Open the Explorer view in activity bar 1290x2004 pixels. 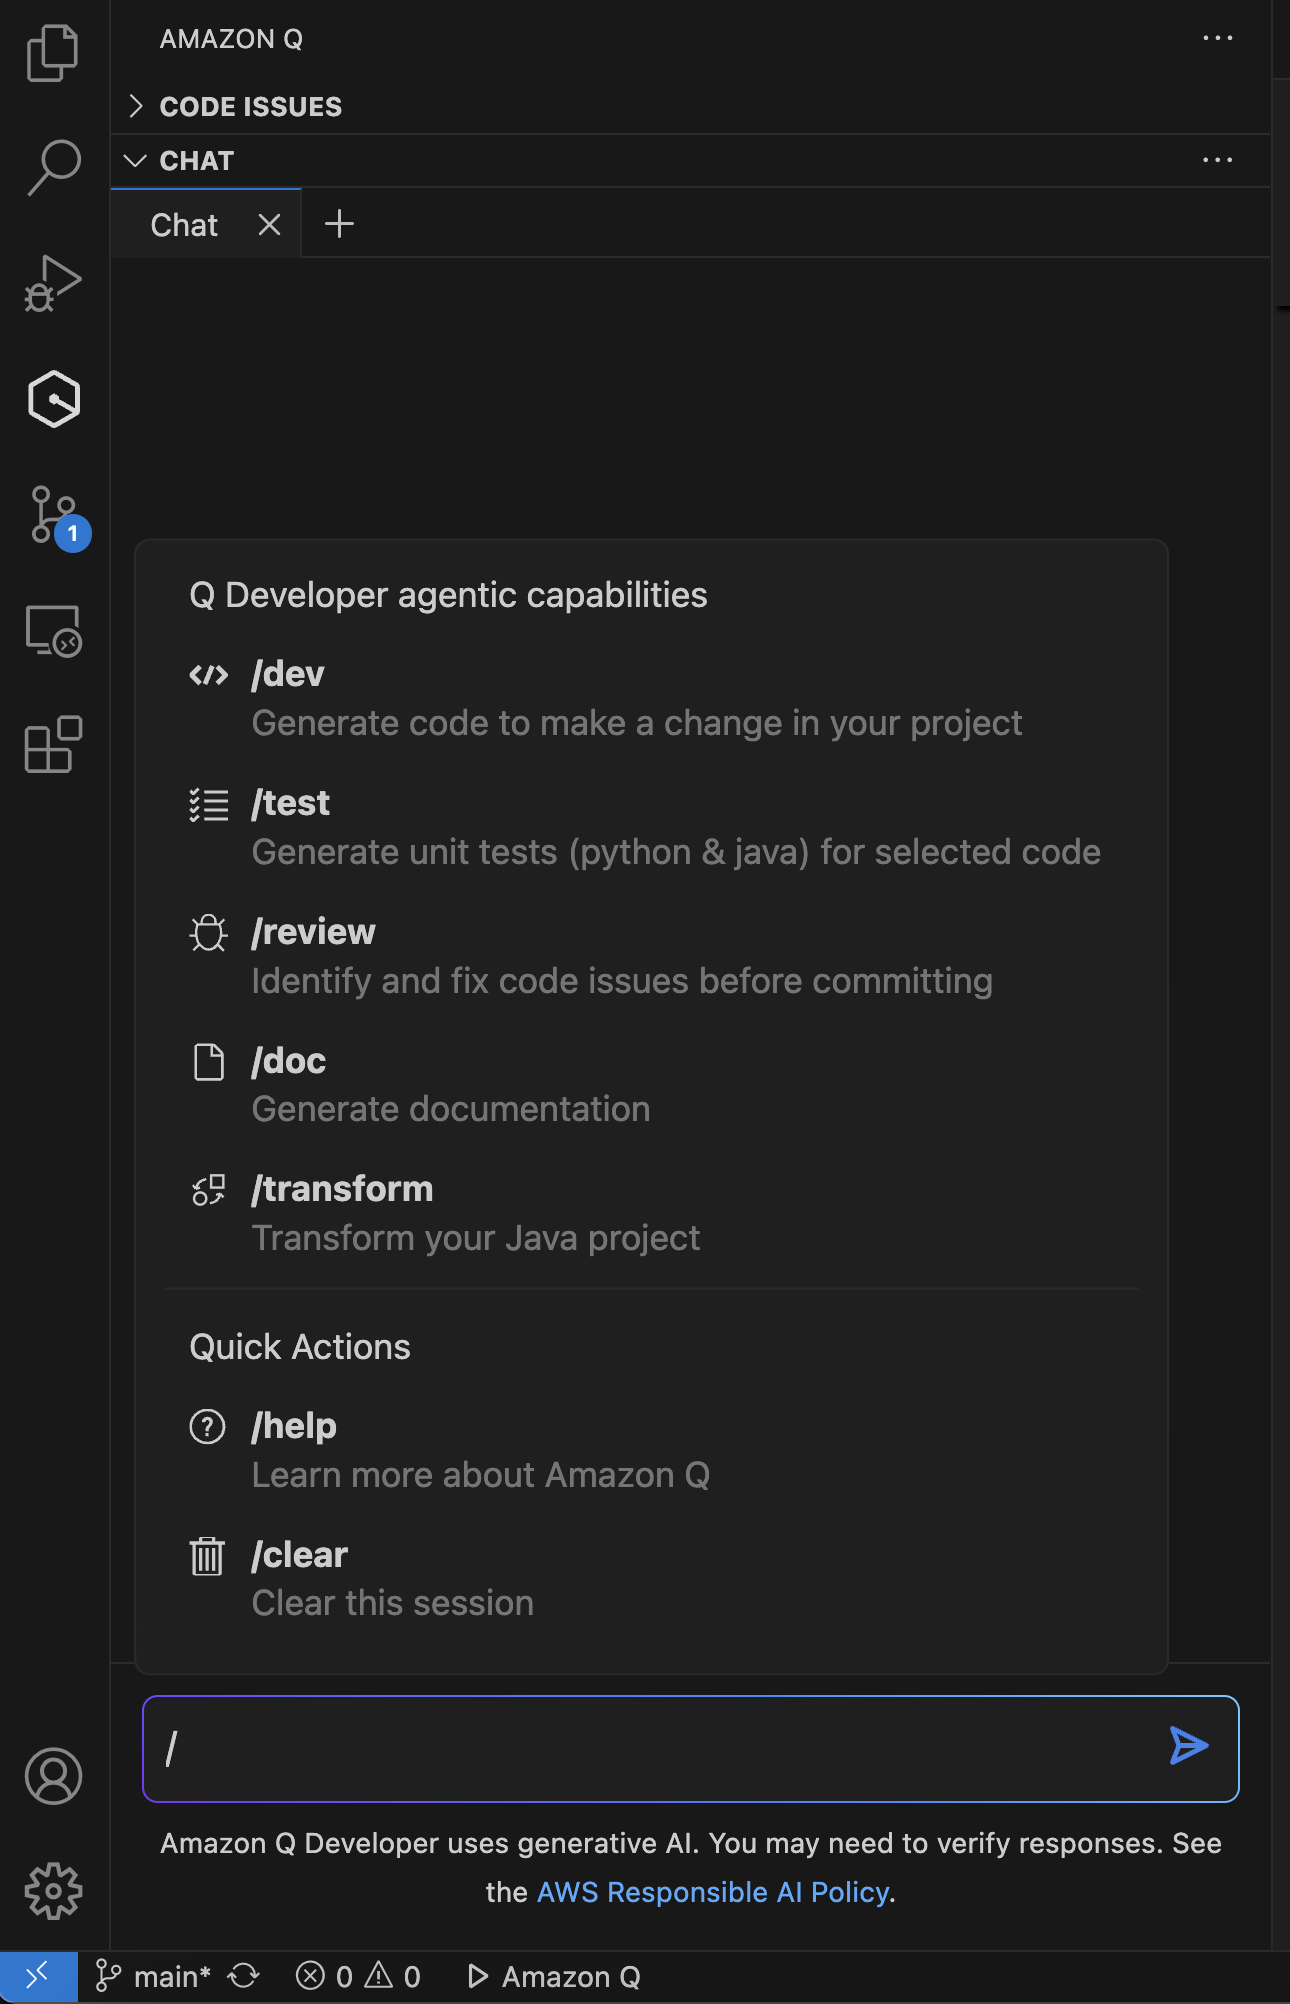[x=53, y=53]
